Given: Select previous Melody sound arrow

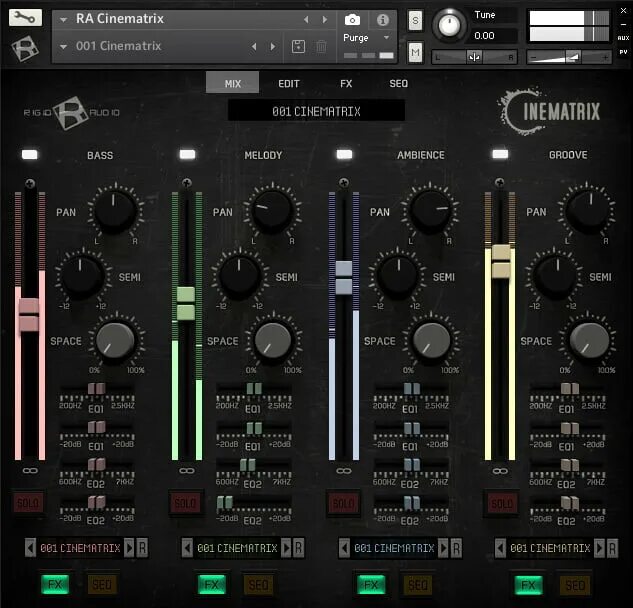Looking at the screenshot, I should pyautogui.click(x=187, y=548).
